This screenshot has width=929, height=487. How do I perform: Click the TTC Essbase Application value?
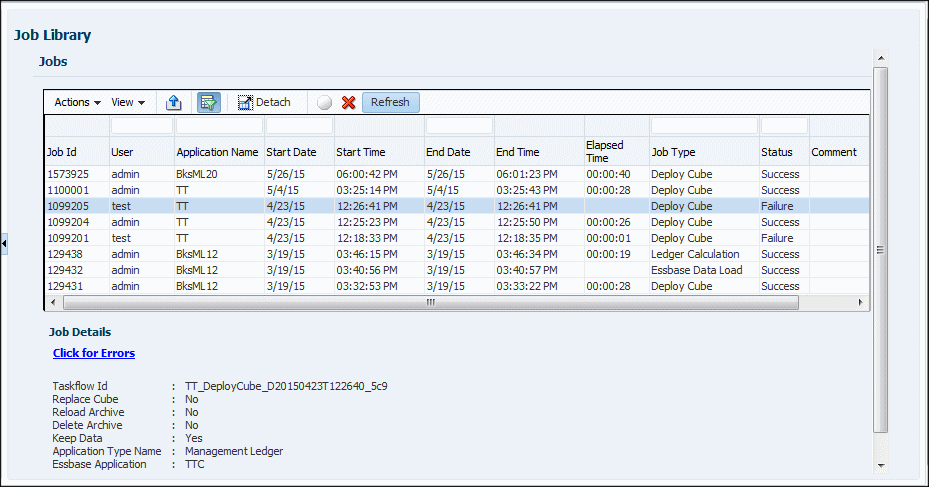194,464
